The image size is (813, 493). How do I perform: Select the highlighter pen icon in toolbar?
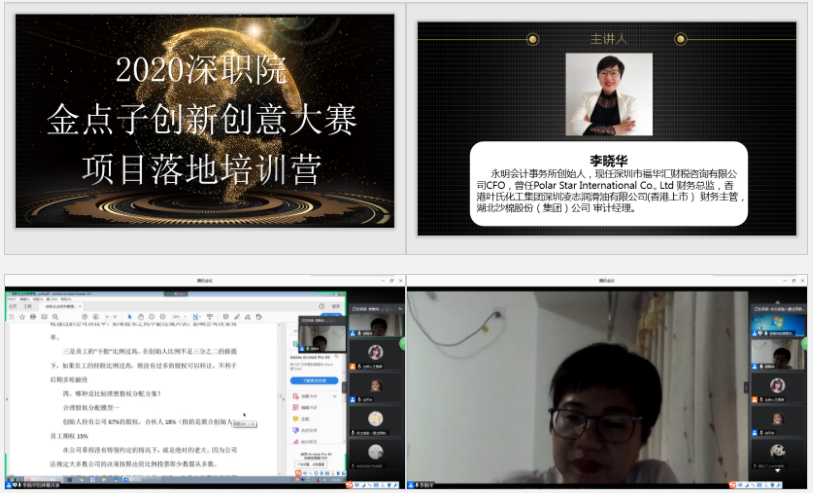(237, 317)
